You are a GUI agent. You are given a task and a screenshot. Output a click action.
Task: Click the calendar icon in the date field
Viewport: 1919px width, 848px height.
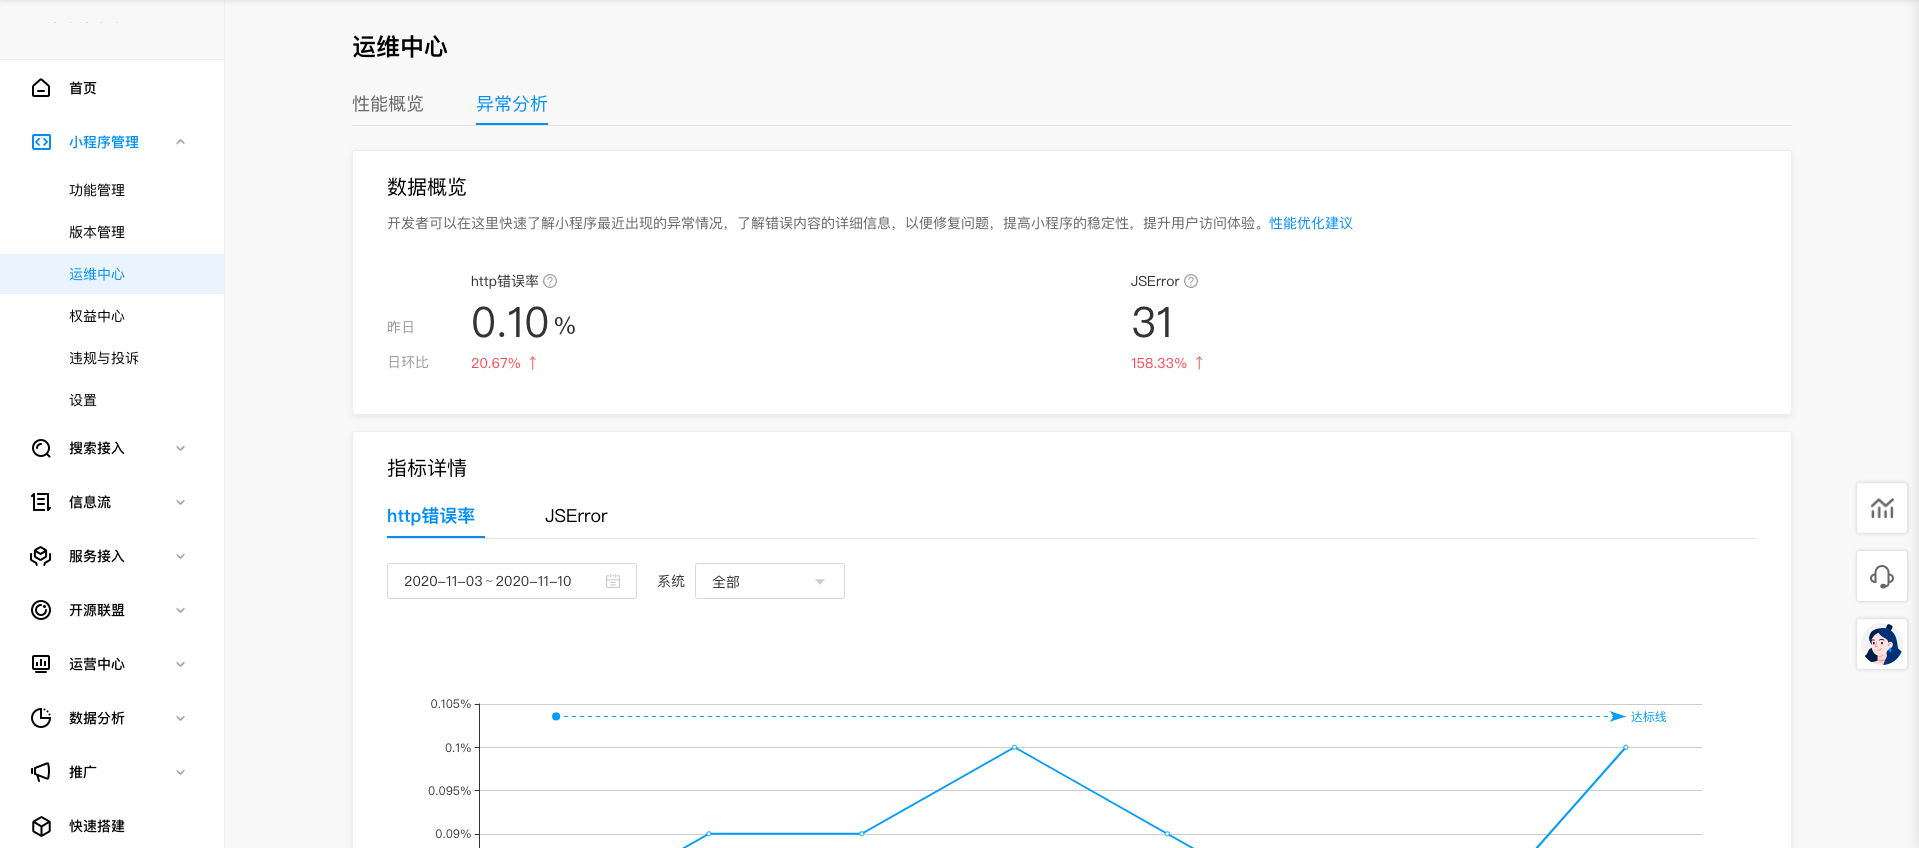(613, 581)
